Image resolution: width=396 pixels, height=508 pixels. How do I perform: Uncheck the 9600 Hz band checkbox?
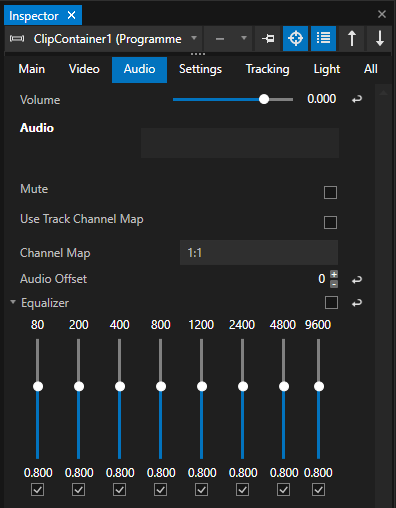tap(318, 490)
